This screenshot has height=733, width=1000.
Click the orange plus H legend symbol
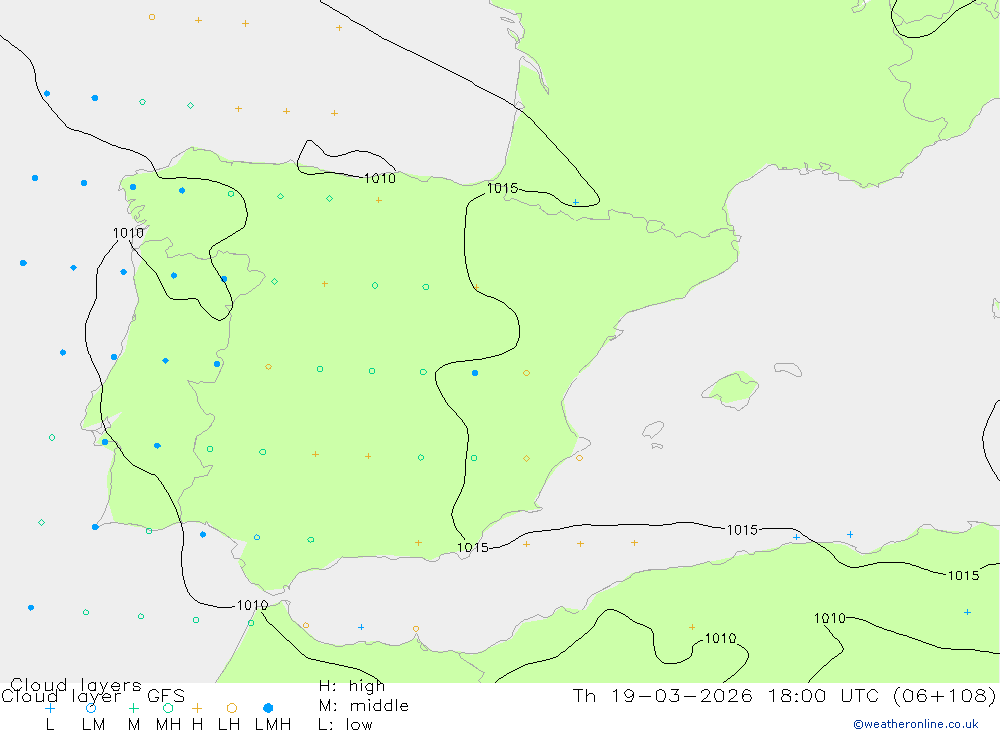[197, 708]
